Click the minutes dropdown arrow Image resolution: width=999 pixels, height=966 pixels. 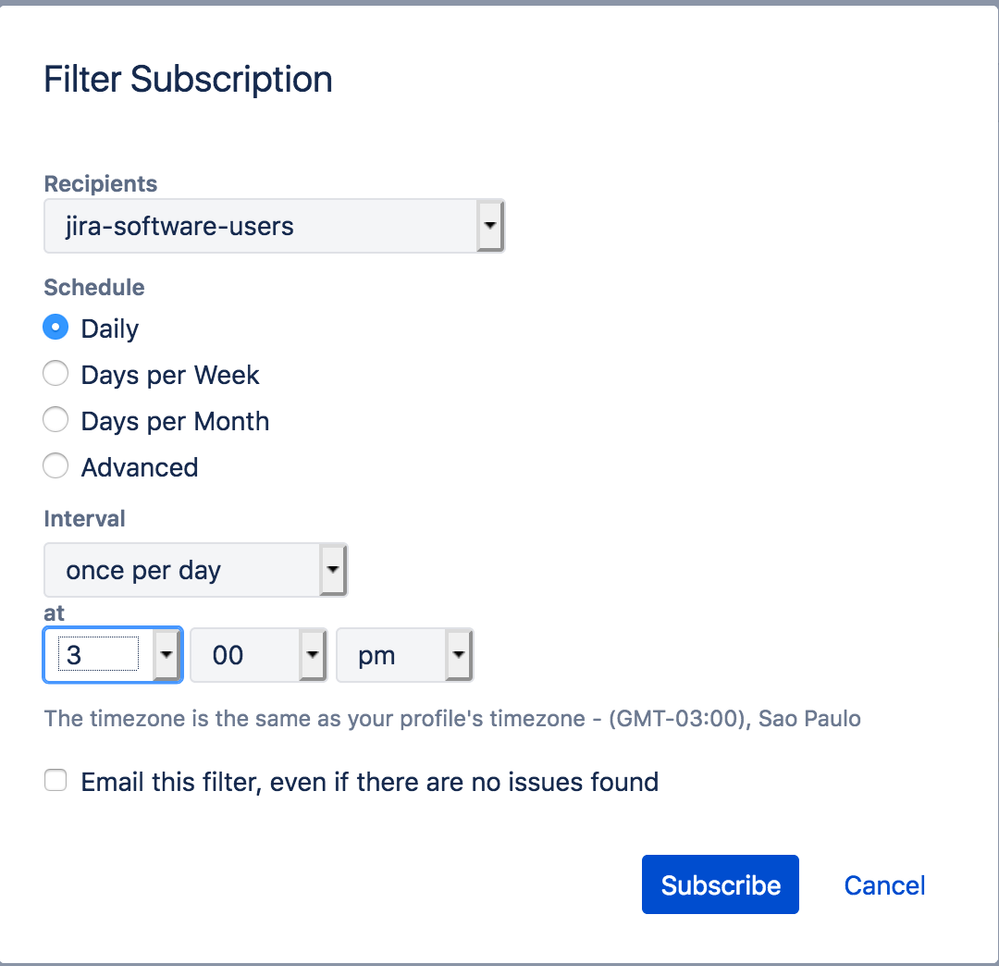coord(311,655)
